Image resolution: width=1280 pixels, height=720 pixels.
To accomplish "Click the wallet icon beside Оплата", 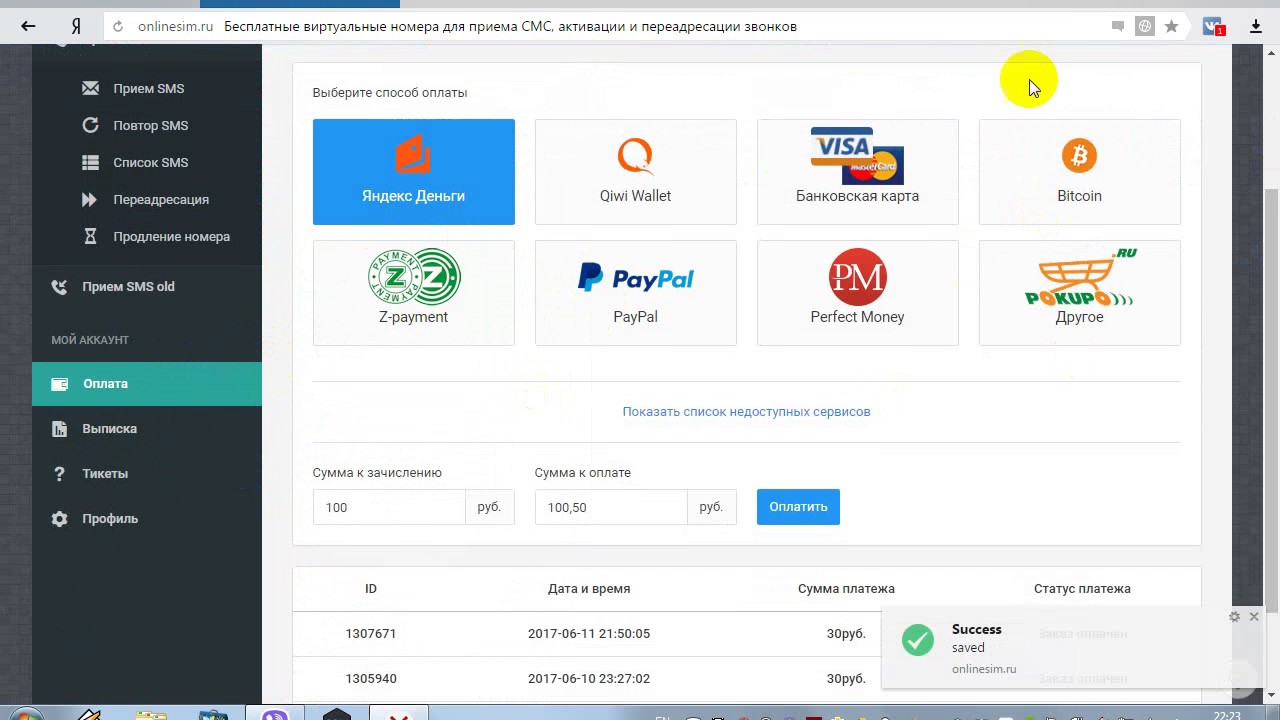I will pos(59,384).
